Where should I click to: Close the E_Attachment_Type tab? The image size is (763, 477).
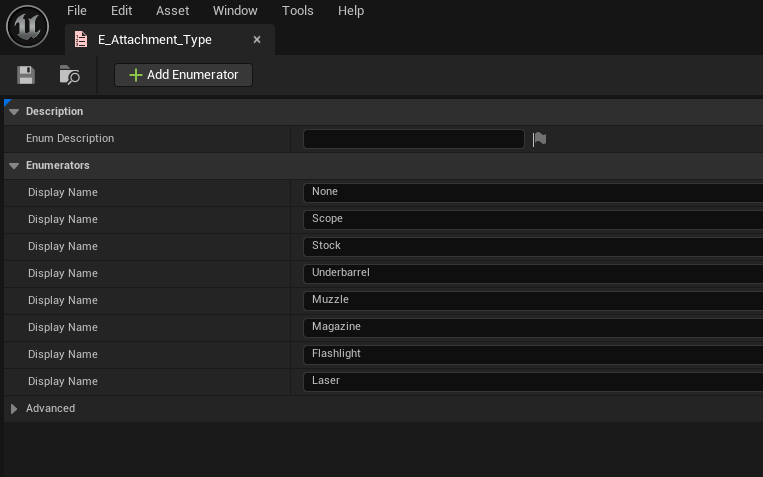tap(257, 40)
